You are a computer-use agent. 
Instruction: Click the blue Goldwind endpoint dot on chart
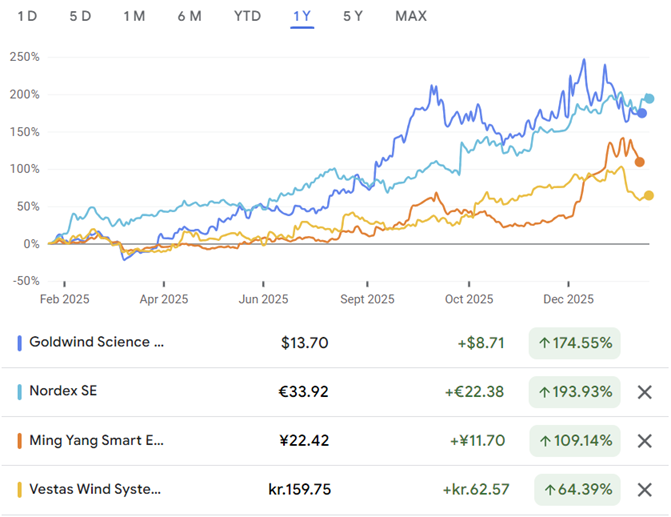coord(642,113)
